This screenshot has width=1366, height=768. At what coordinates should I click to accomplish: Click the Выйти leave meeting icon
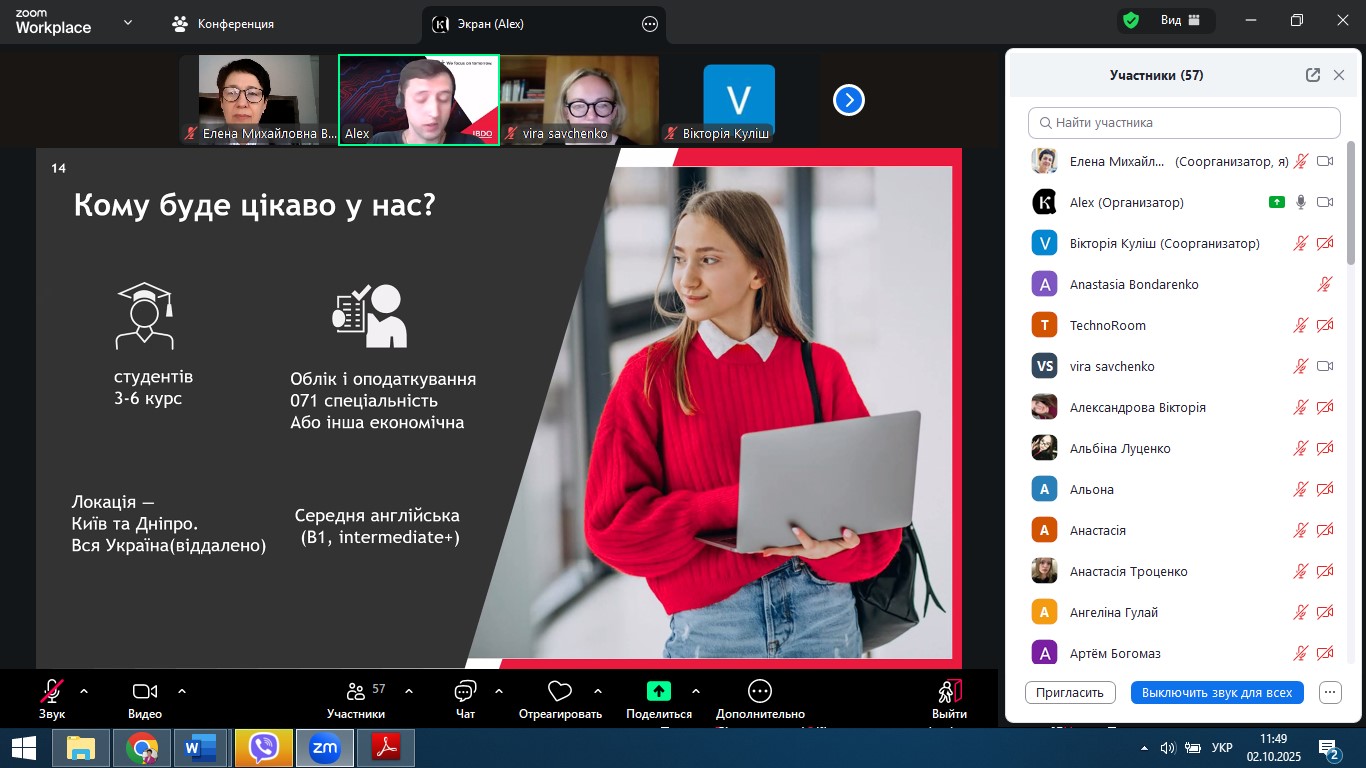[949, 691]
